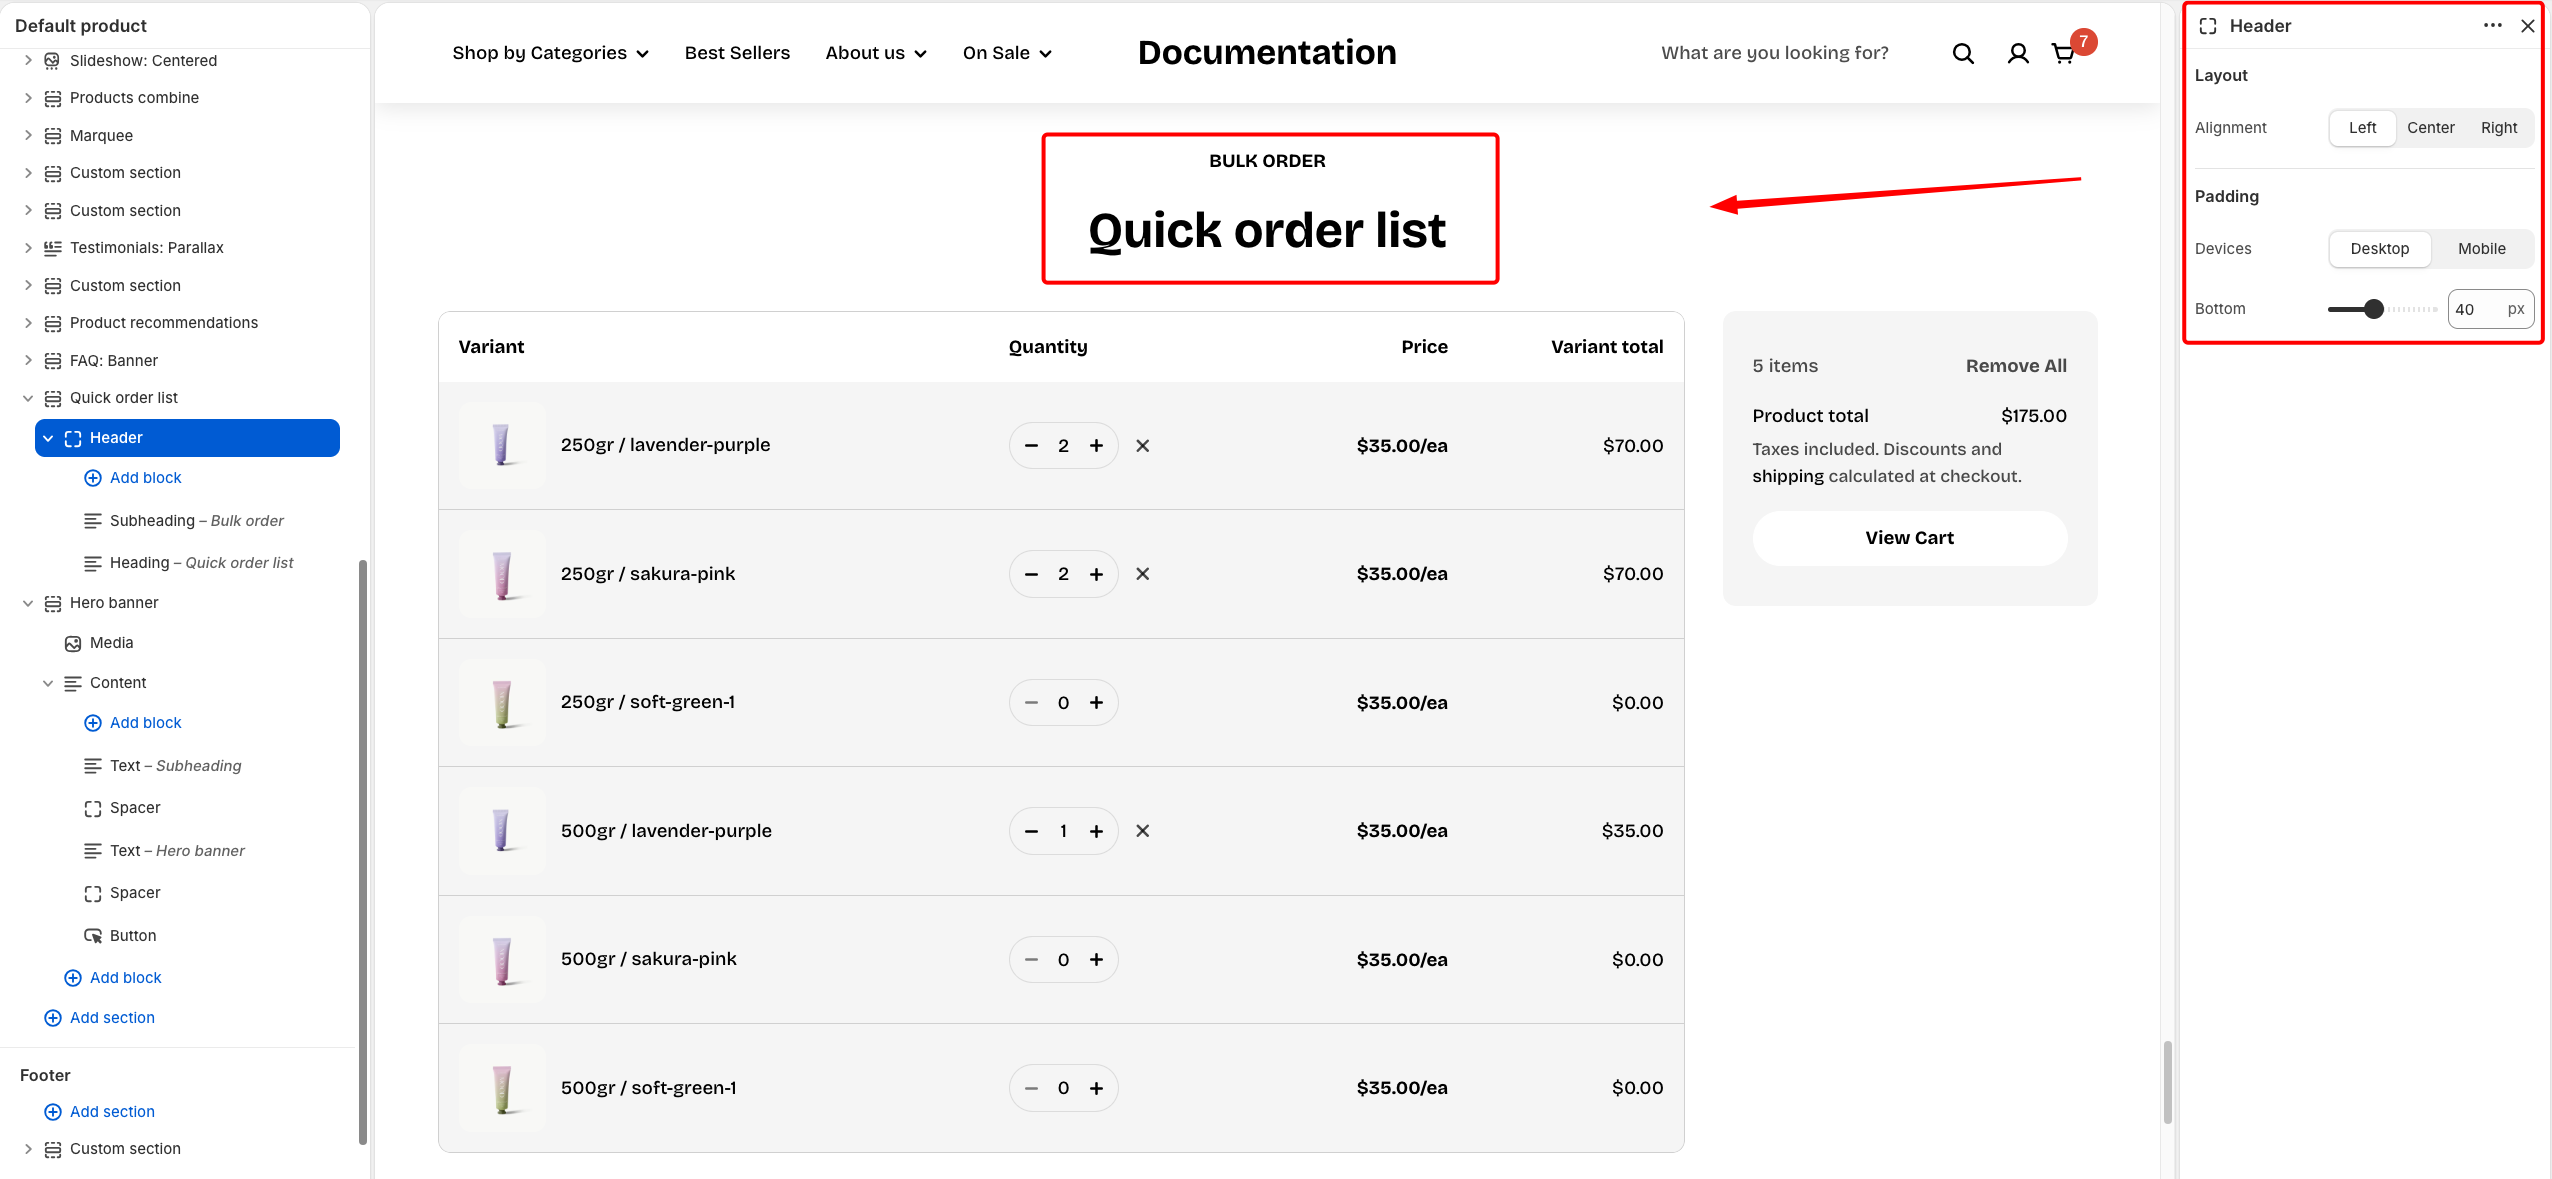Set alignment to Right
This screenshot has width=2552, height=1179.
coord(2498,128)
